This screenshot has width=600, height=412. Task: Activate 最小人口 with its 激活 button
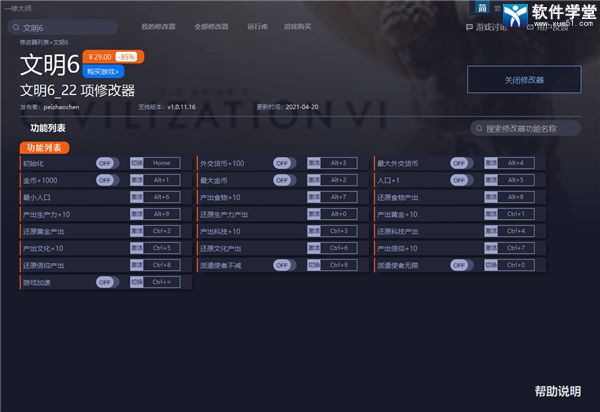click(x=137, y=197)
